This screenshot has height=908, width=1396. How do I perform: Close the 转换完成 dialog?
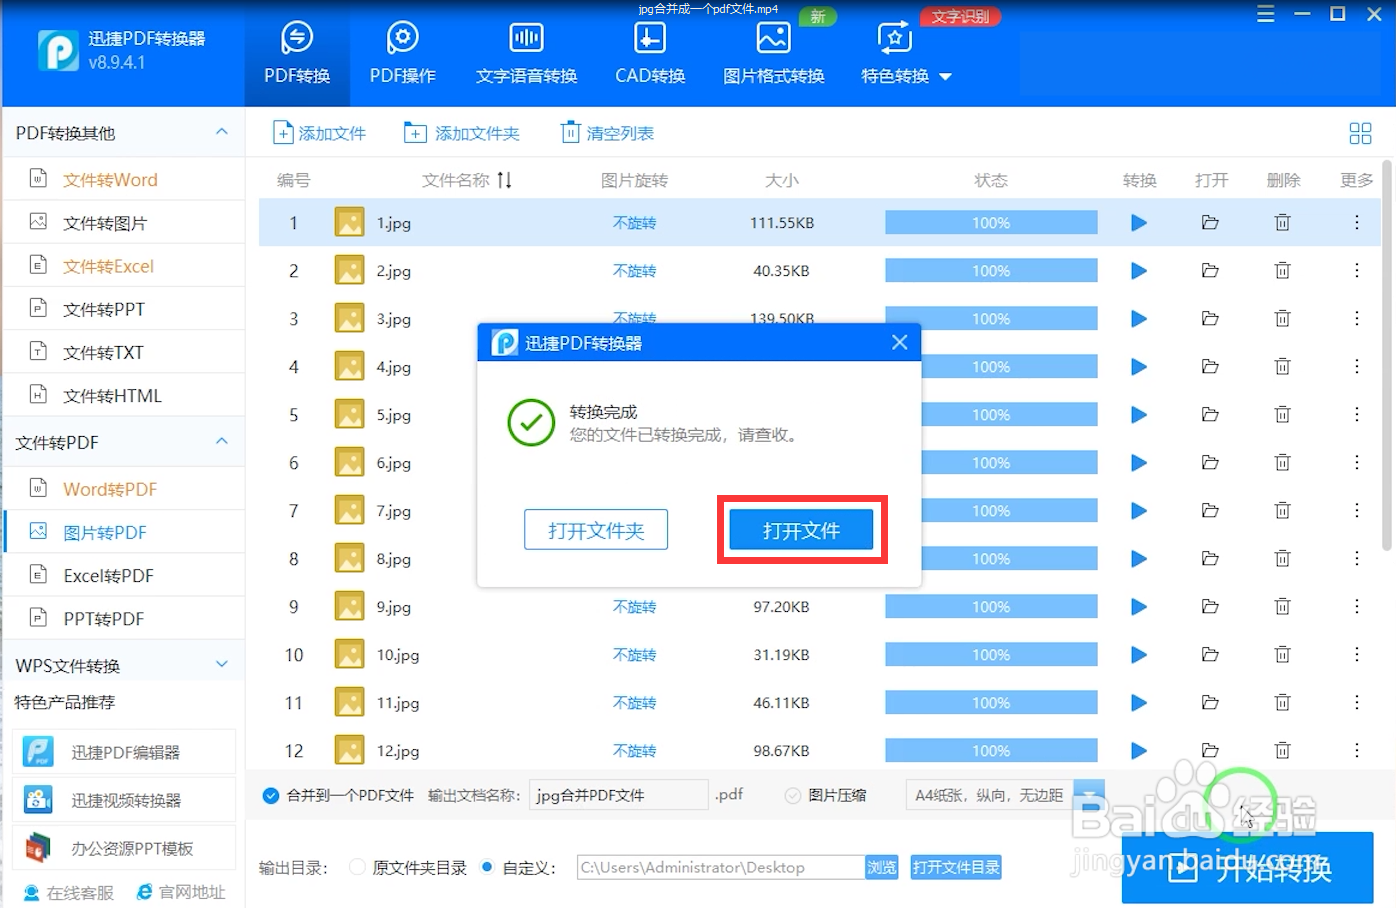899,342
